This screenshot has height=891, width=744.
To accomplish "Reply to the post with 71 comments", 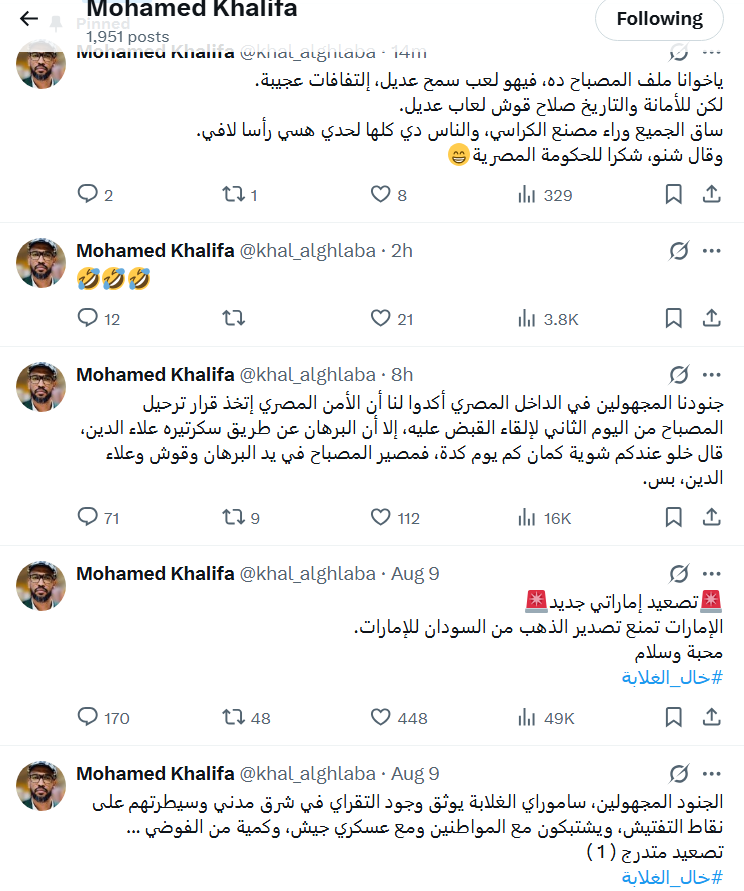I will [x=89, y=518].
